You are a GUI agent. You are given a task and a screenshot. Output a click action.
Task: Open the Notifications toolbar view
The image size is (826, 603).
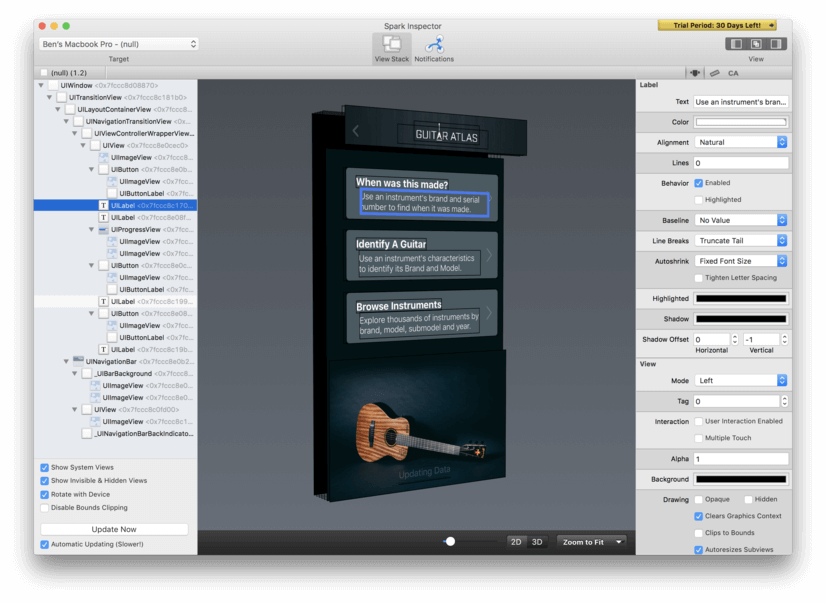coord(434,48)
